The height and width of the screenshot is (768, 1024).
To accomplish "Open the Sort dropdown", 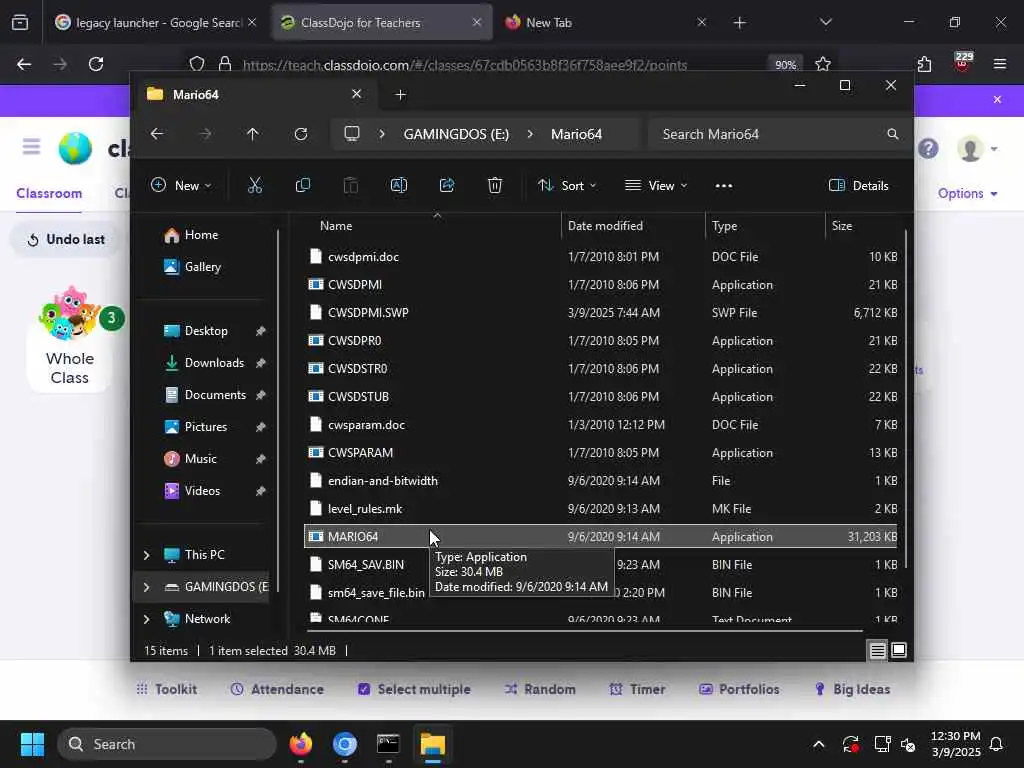I will 567,185.
